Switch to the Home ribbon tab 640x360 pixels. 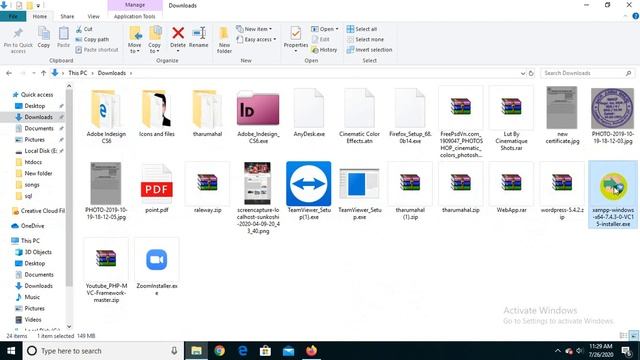40,16
